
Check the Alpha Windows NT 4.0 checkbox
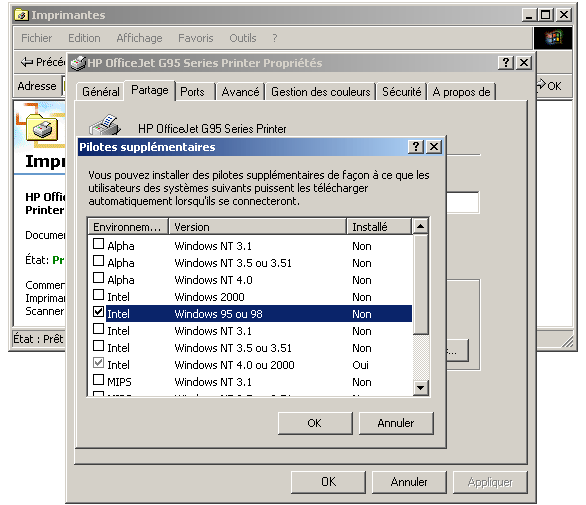pos(98,278)
